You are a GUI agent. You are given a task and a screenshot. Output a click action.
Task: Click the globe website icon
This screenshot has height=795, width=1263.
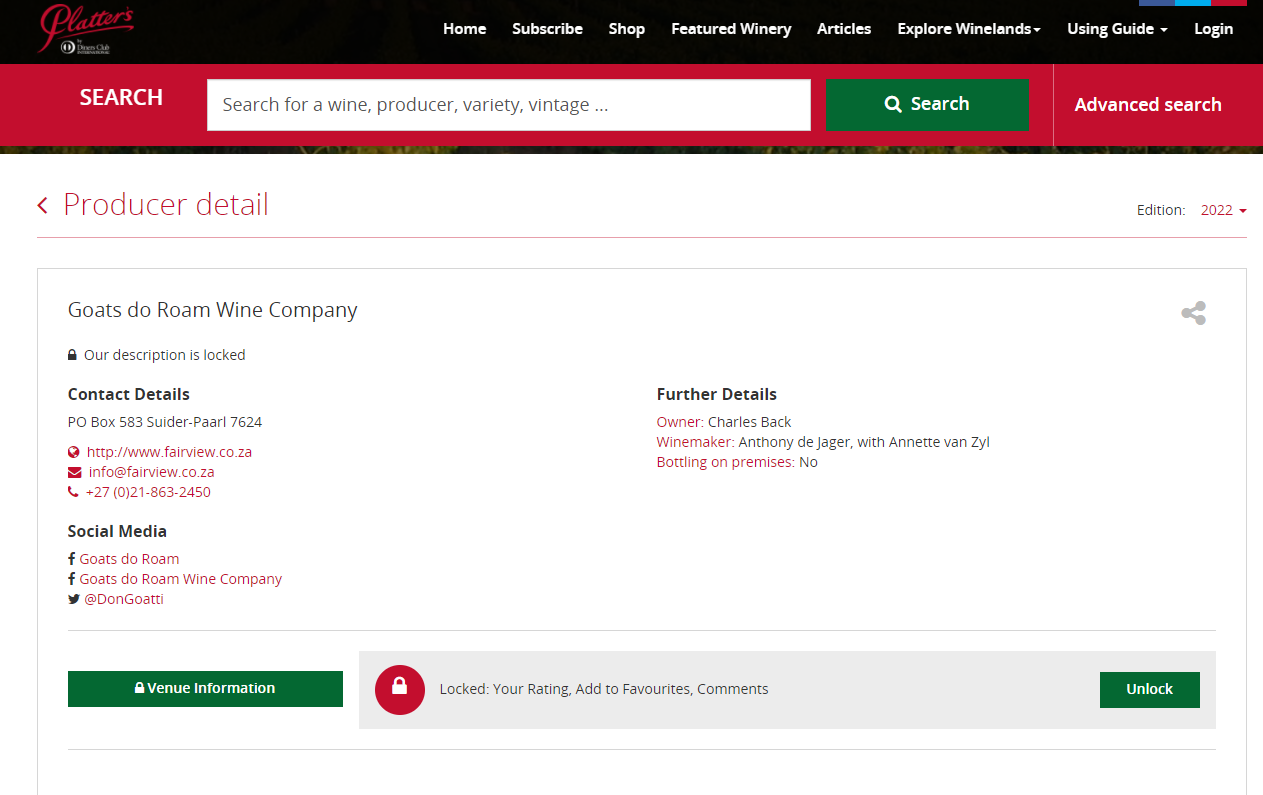pyautogui.click(x=73, y=452)
